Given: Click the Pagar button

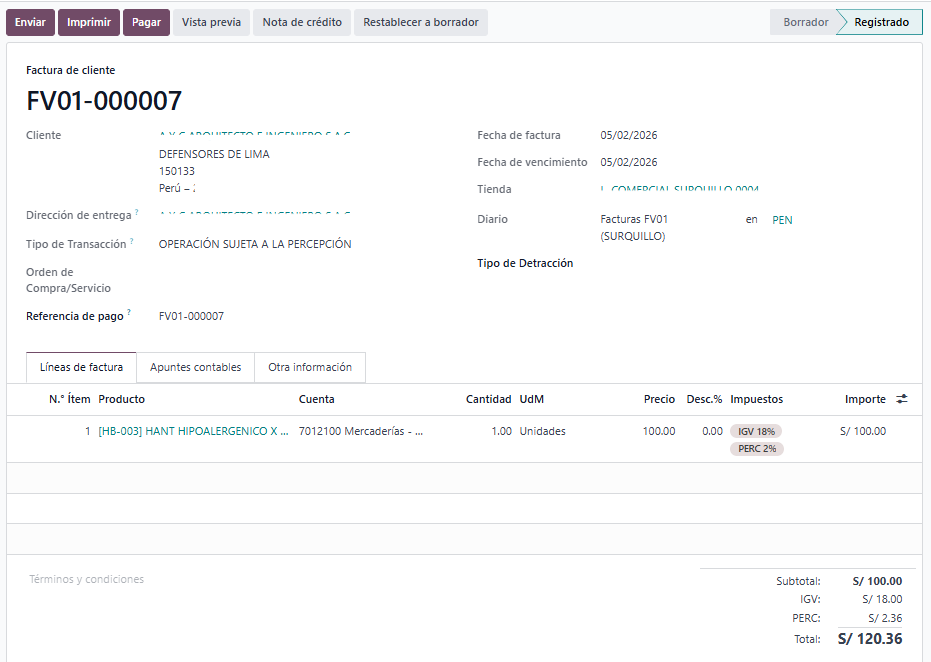Looking at the screenshot, I should (x=146, y=22).
